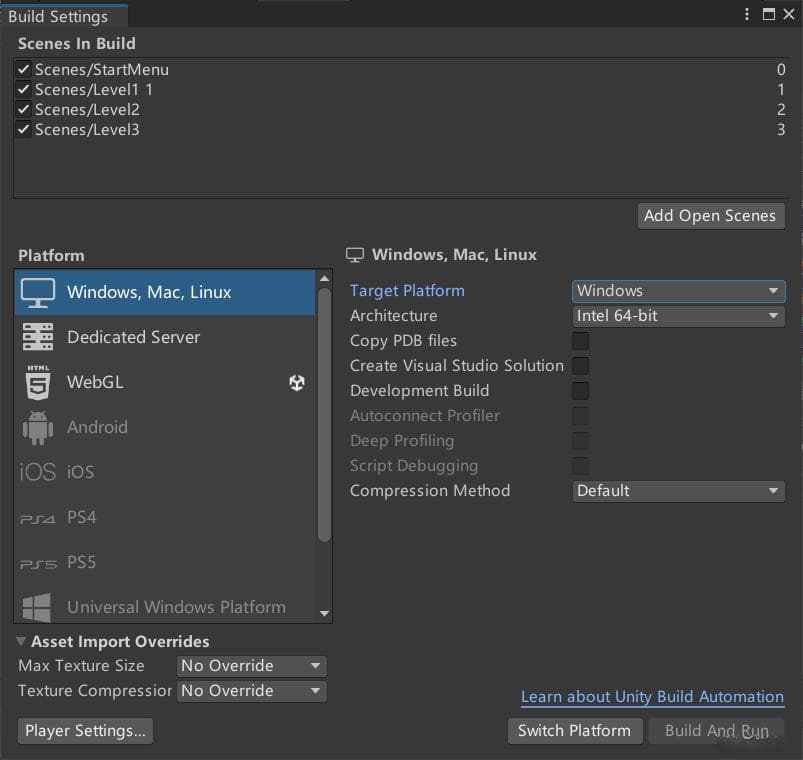Open the Architecture dropdown
Screen dimensions: 803x760
tap(679, 316)
